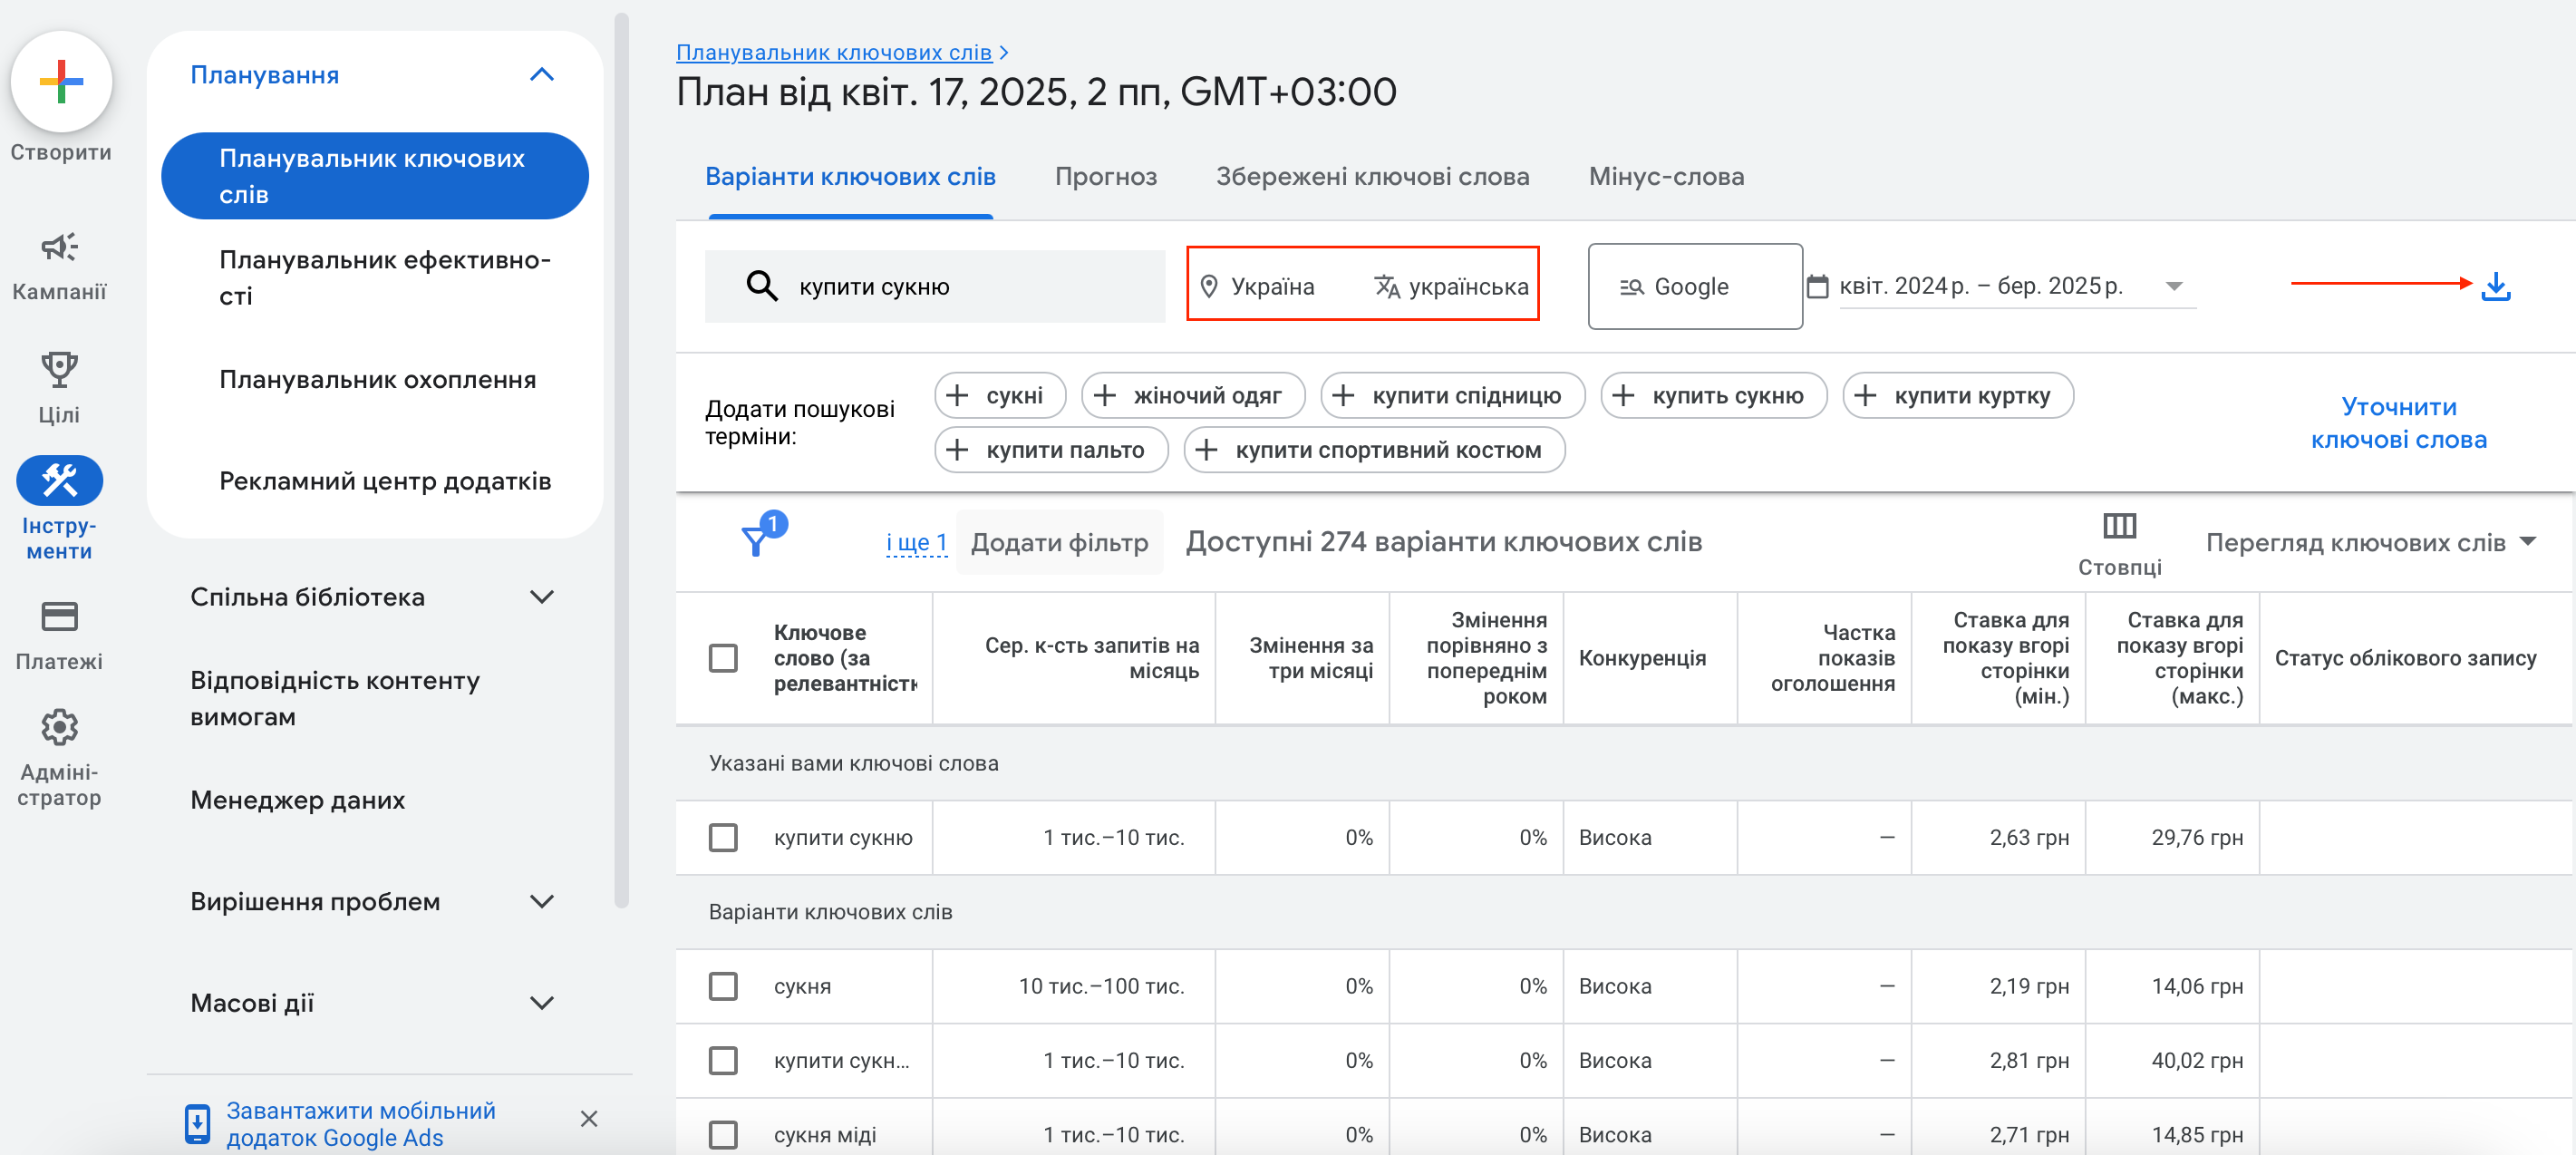The height and width of the screenshot is (1155, 2576).
Task: Click the language translate icon
Action: pyautogui.click(x=1386, y=286)
